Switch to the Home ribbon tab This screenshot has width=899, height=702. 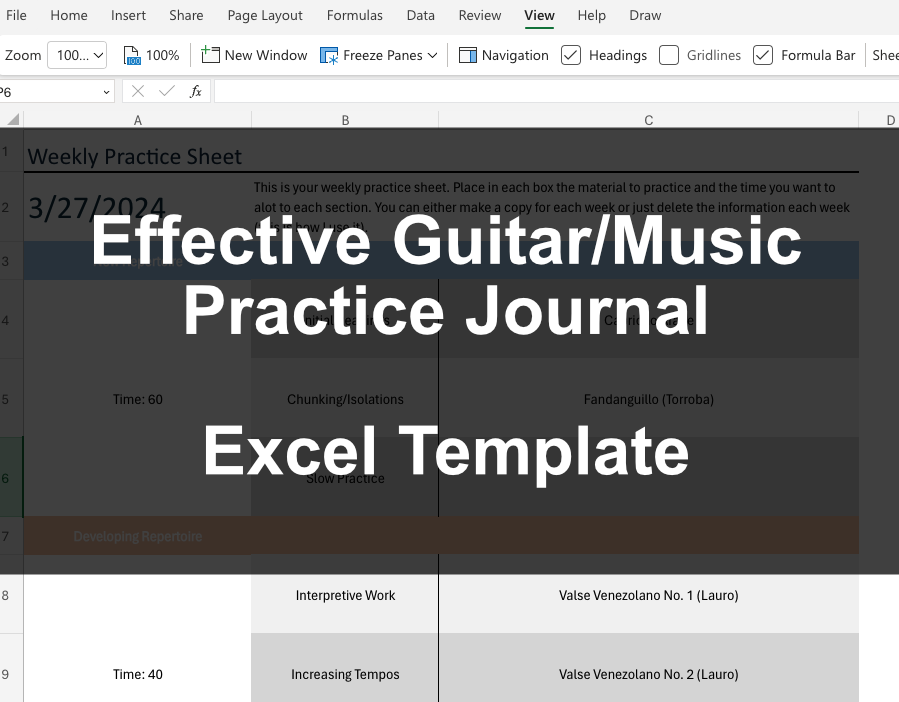click(x=69, y=15)
